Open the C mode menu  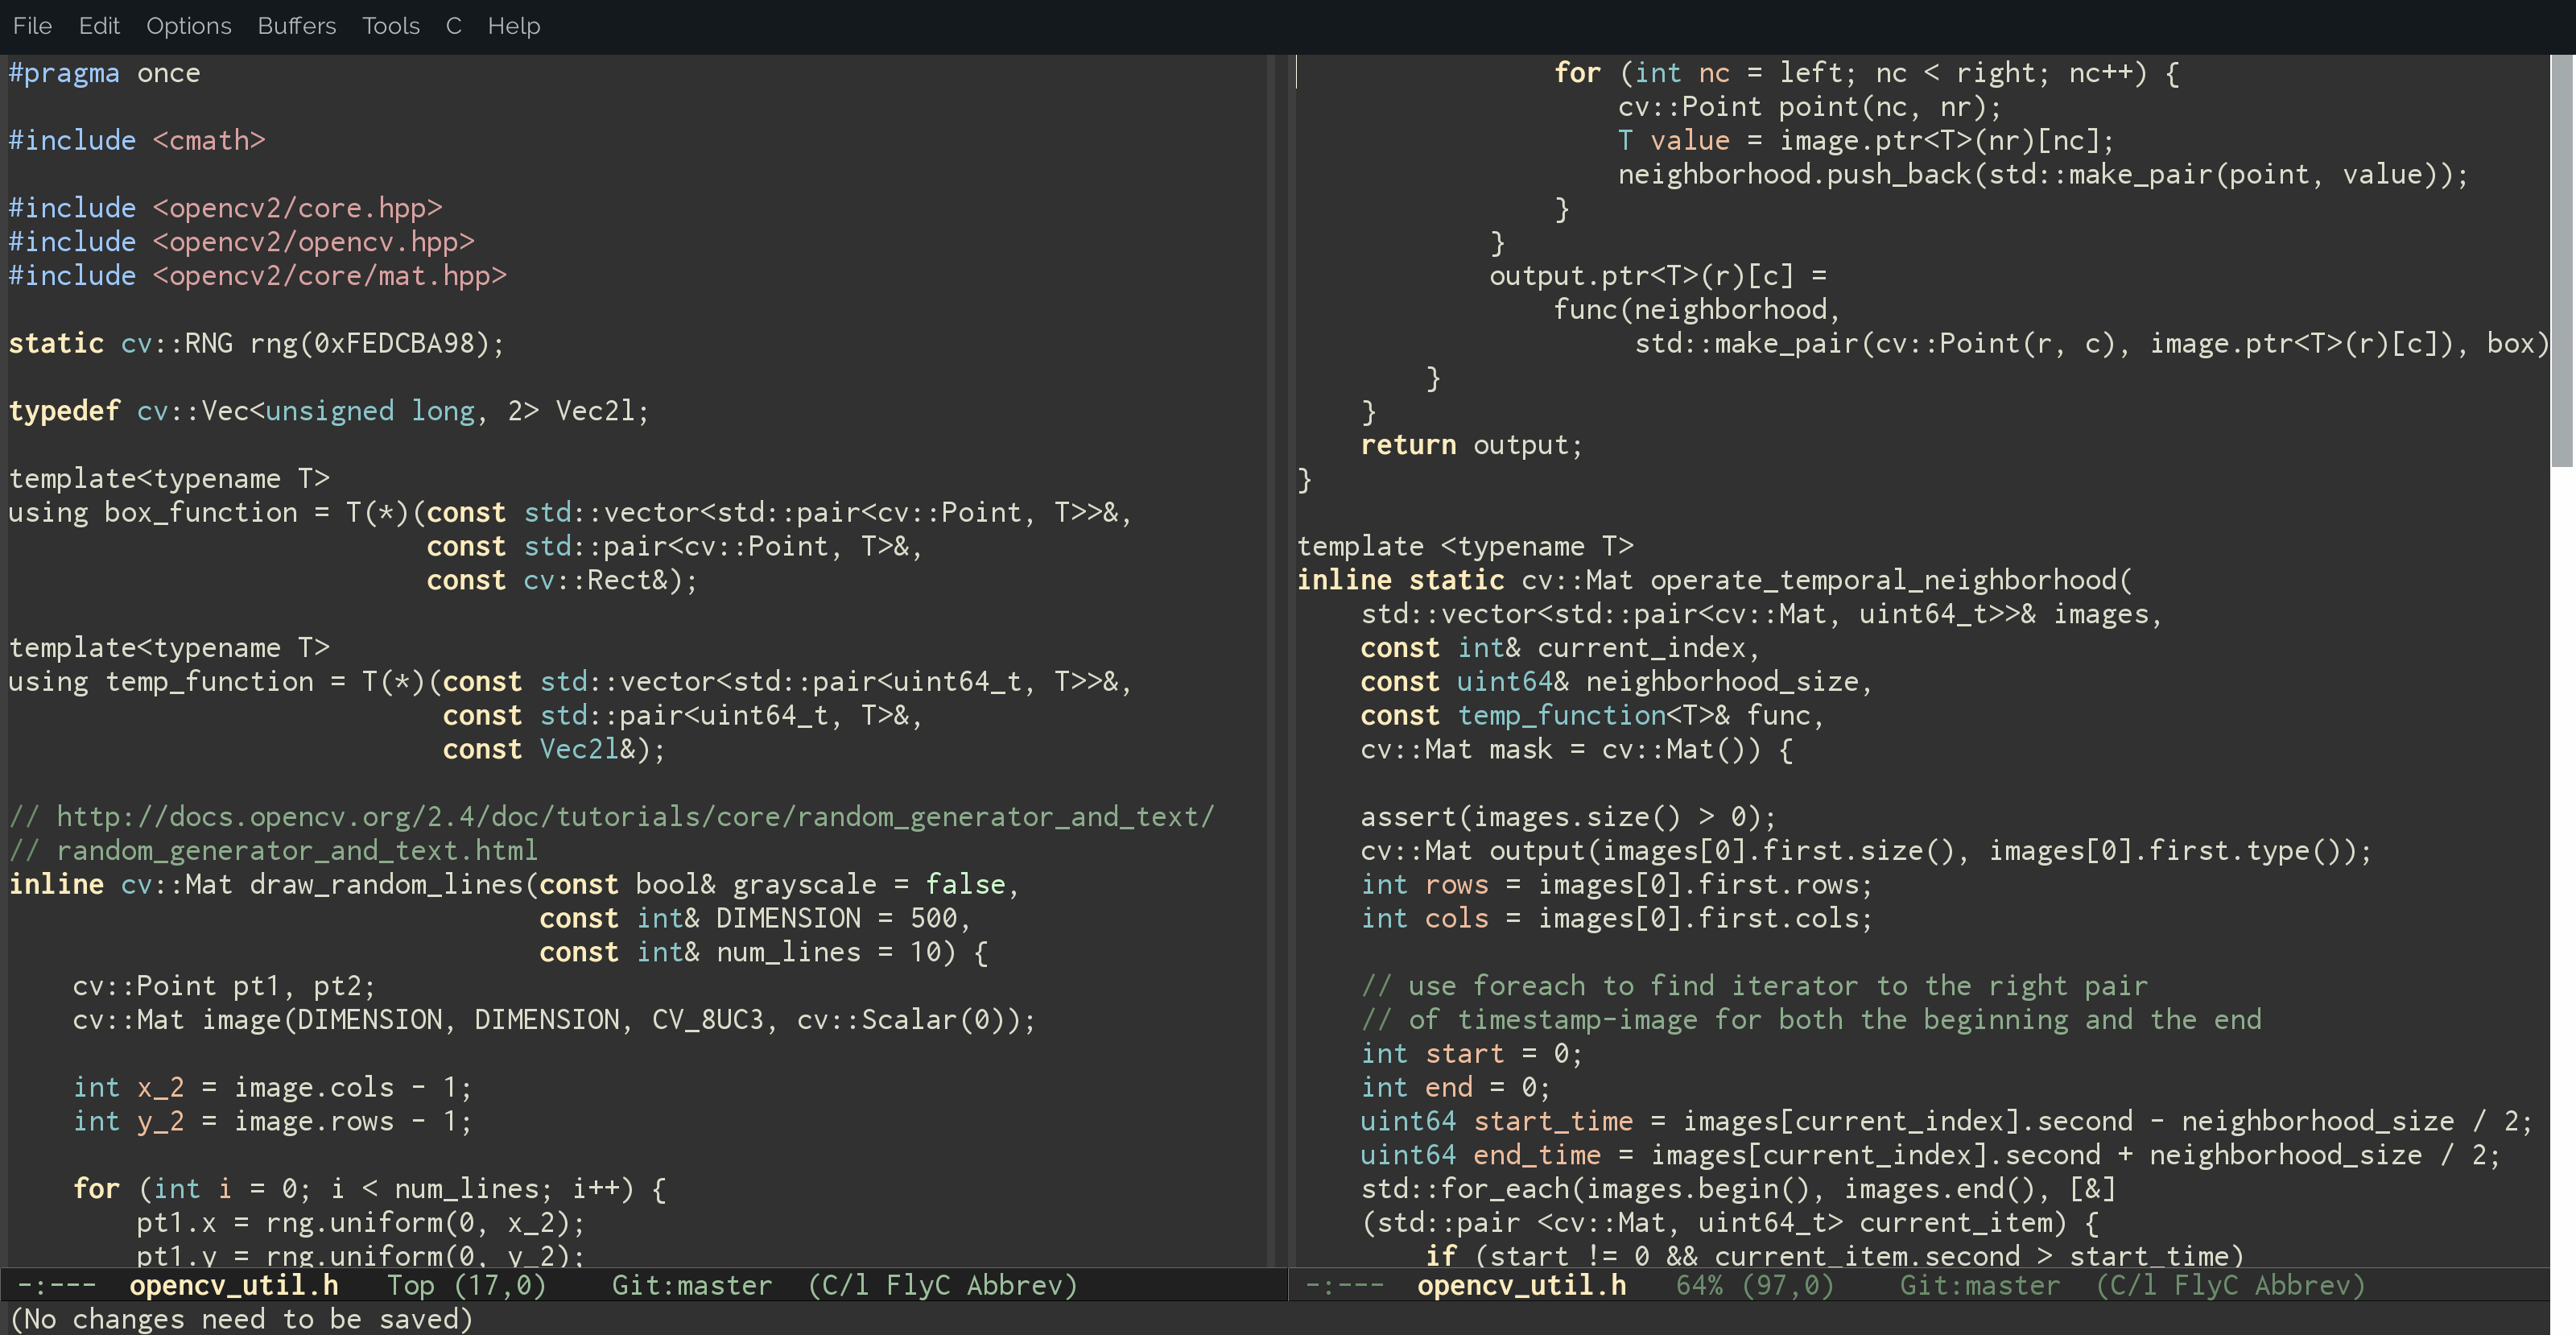453,26
